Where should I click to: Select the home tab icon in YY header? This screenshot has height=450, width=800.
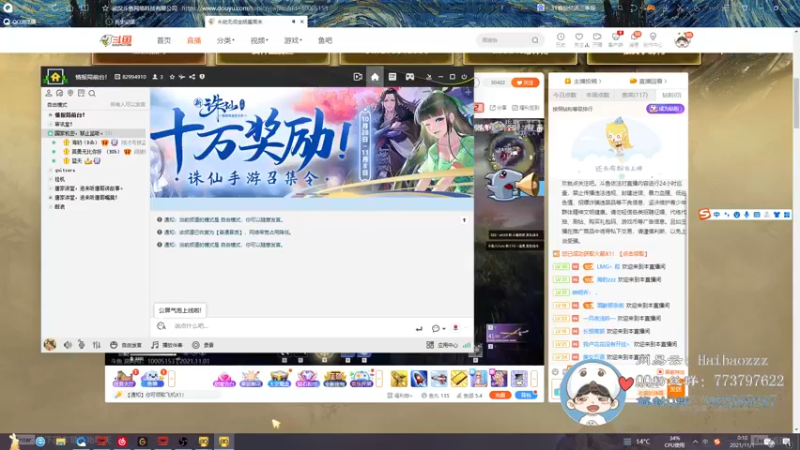(375, 77)
